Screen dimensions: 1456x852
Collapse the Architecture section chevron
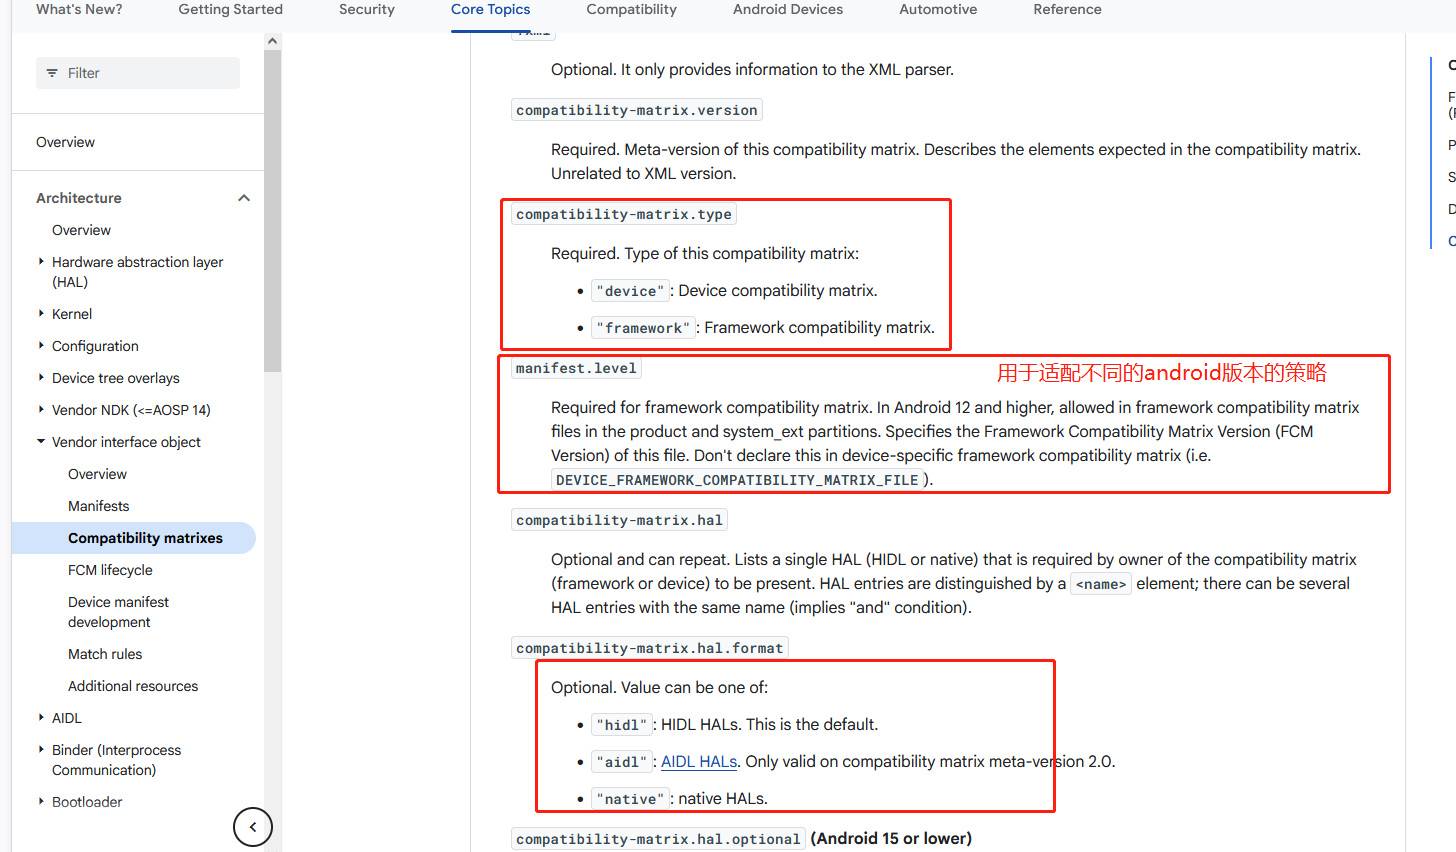tap(244, 198)
